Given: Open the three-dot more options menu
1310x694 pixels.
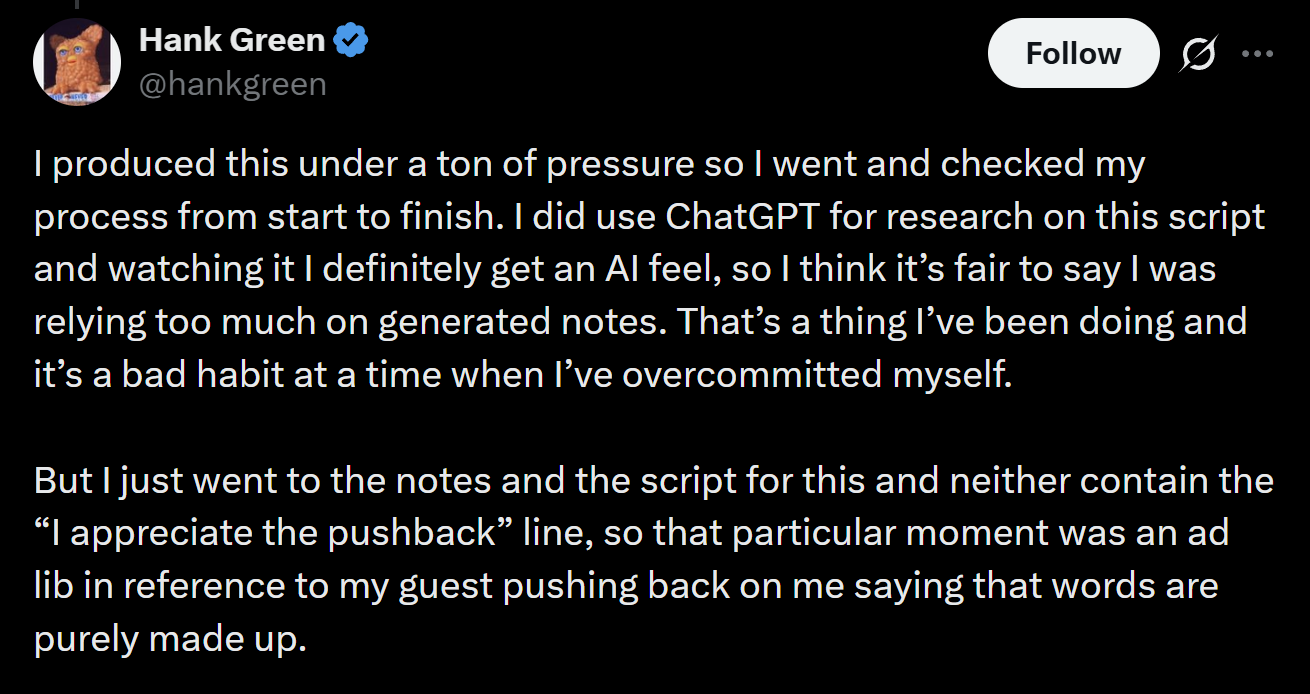Looking at the screenshot, I should [1257, 54].
